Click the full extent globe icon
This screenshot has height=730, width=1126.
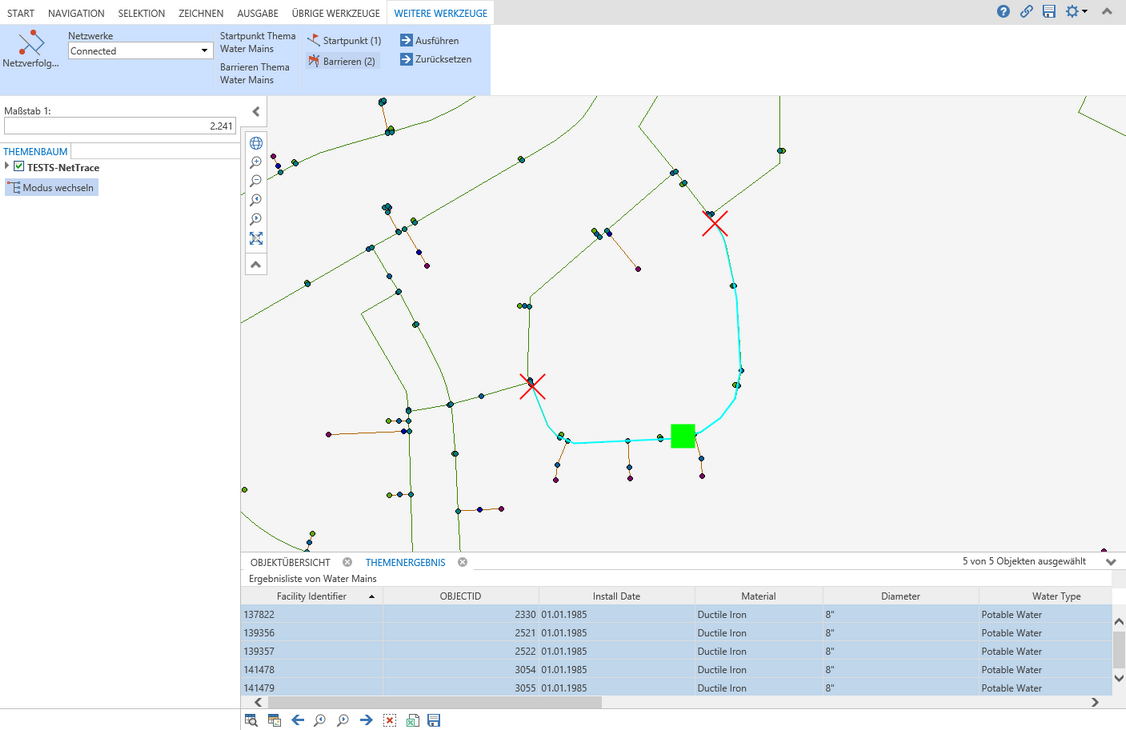[x=256, y=143]
